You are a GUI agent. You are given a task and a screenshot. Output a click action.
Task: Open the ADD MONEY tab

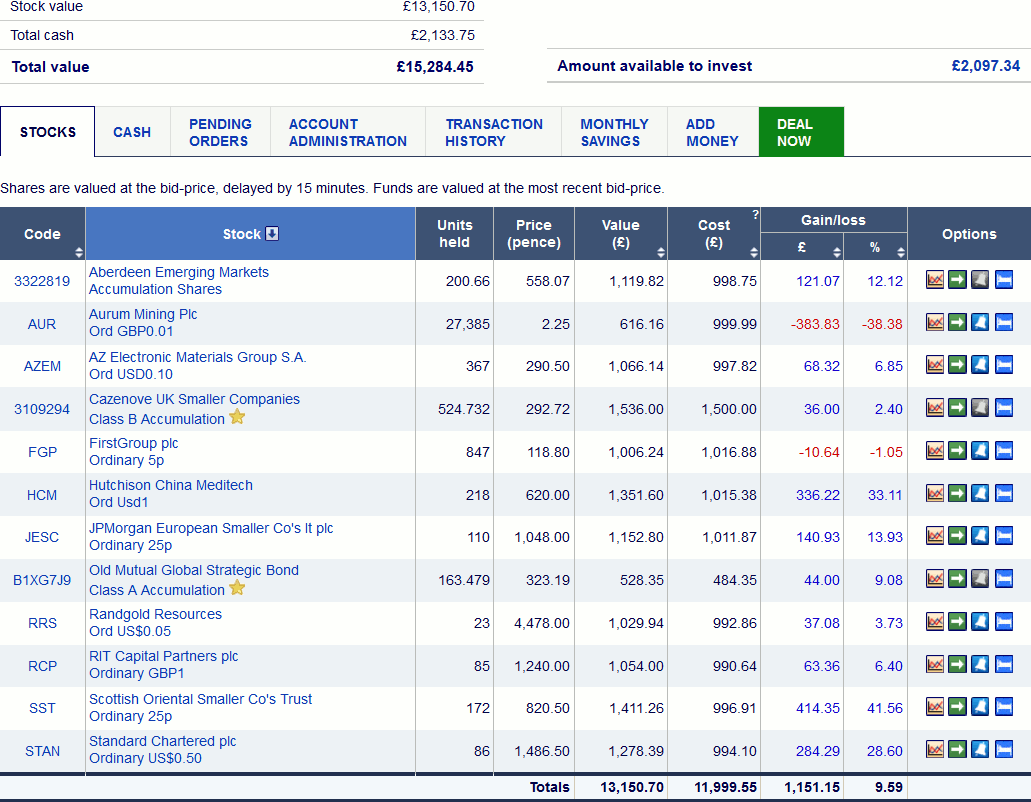coord(713,132)
